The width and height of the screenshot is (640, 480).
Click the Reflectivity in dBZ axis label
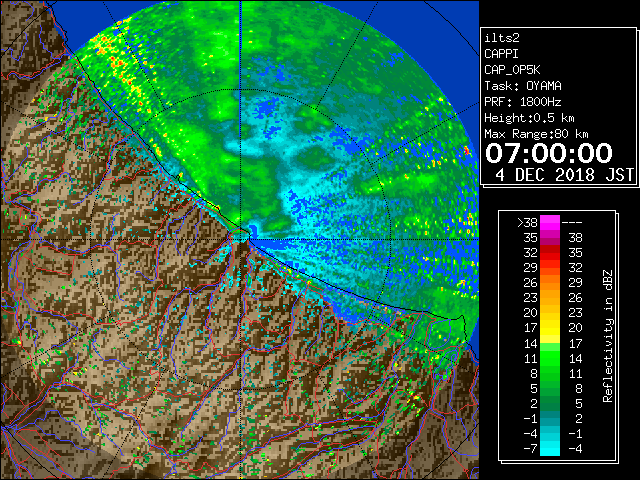(x=608, y=336)
